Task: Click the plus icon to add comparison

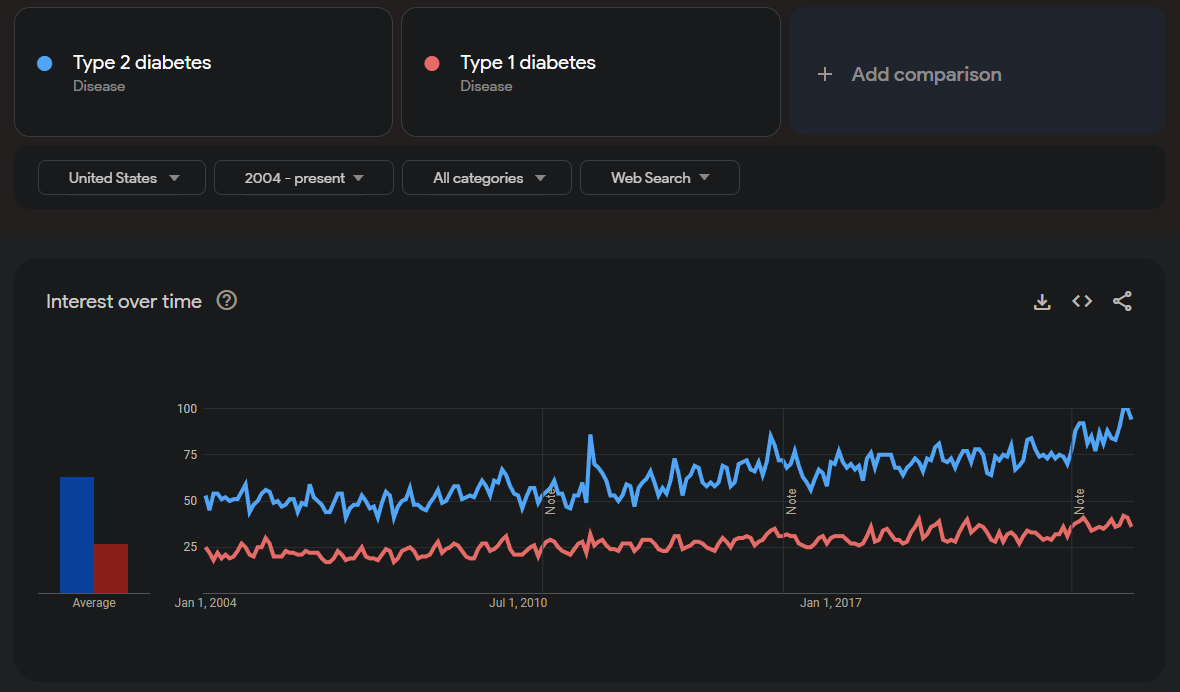Action: pyautogui.click(x=825, y=74)
